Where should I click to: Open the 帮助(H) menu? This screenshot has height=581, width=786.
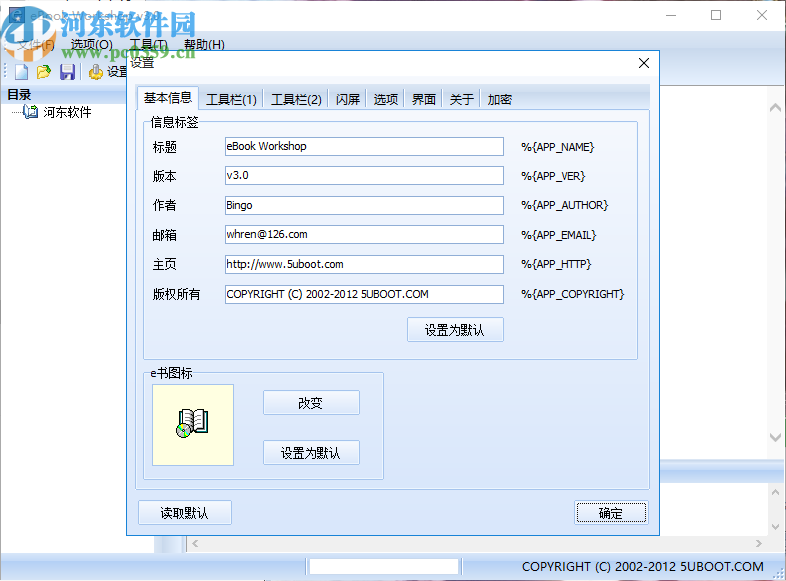pos(204,45)
